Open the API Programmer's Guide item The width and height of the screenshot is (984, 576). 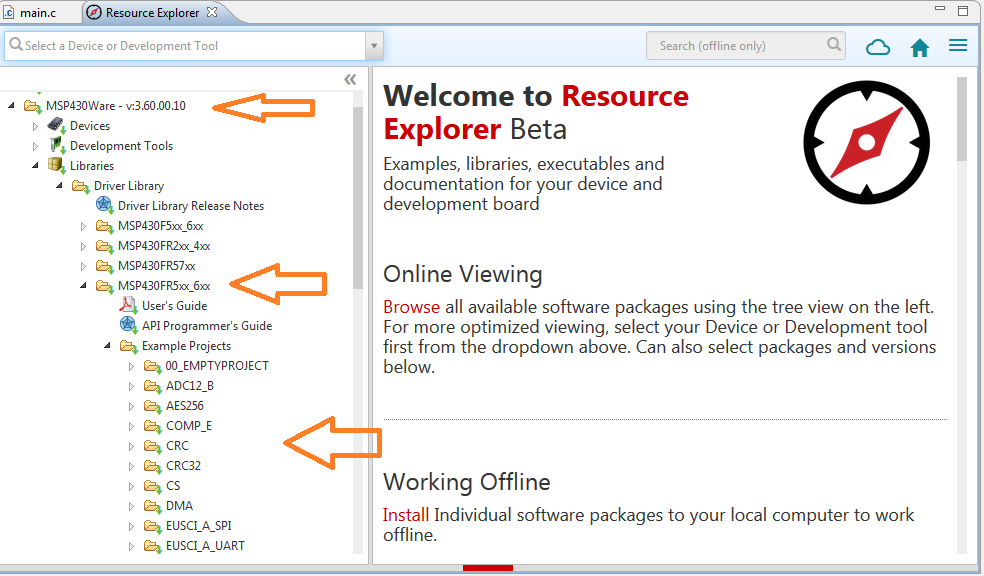point(207,326)
